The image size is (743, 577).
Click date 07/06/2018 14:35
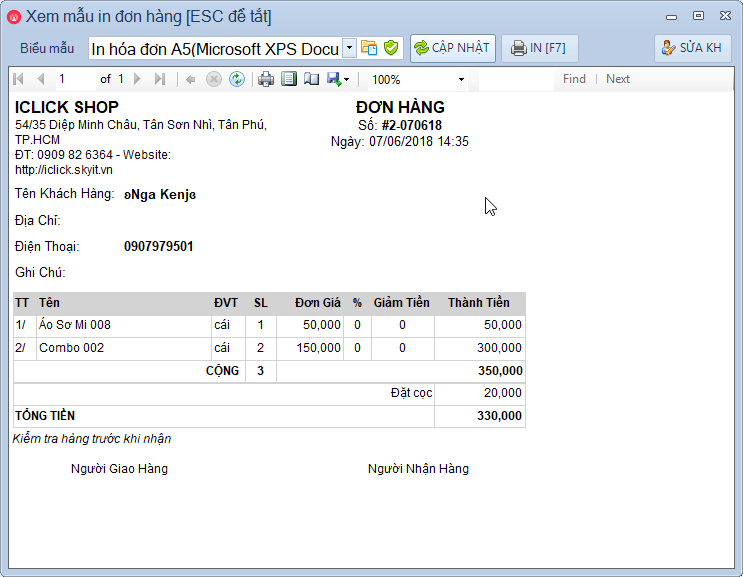click(x=419, y=142)
